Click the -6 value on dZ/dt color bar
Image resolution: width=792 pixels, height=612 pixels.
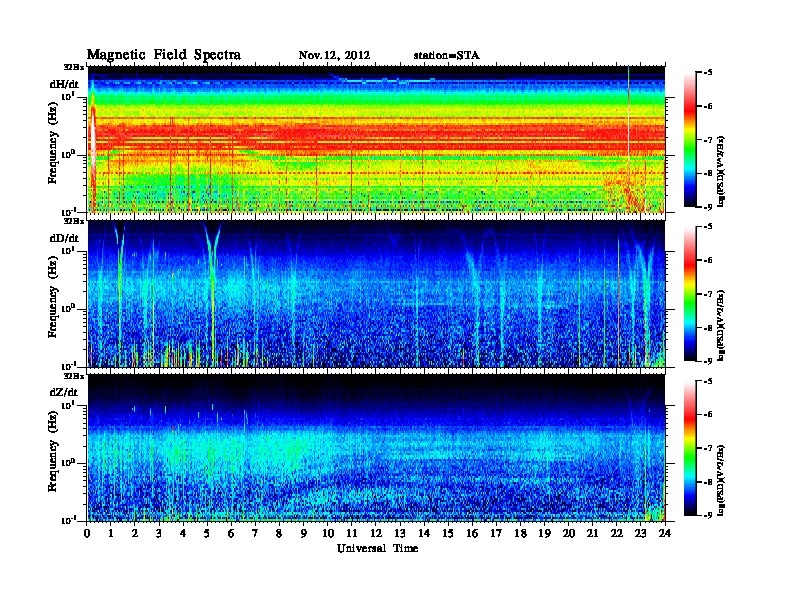[x=708, y=414]
